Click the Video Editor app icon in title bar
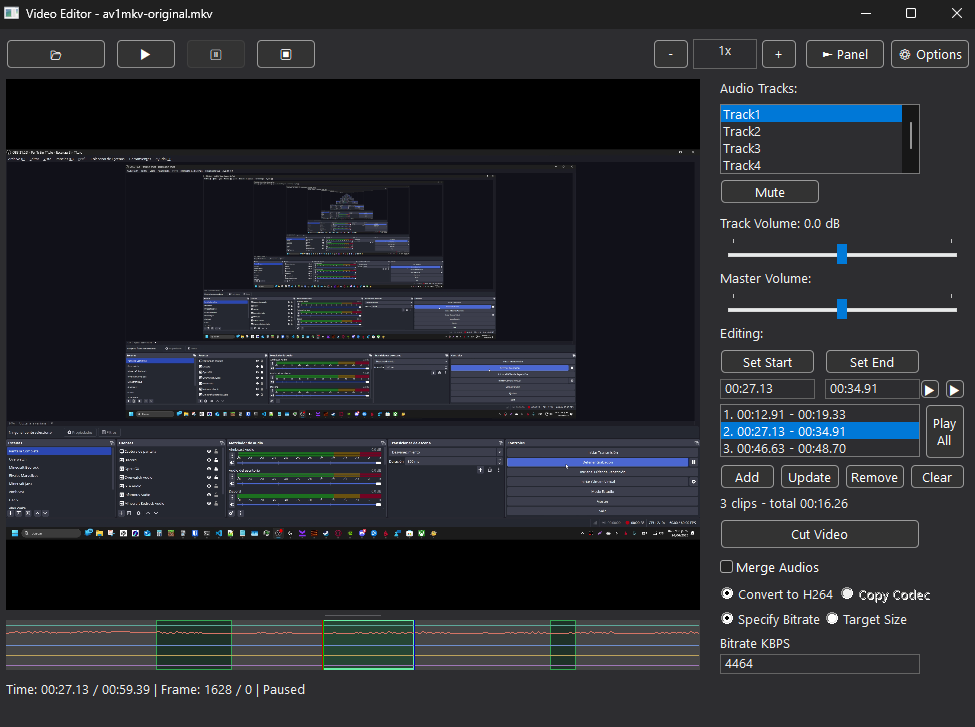This screenshot has width=975, height=727. point(11,13)
